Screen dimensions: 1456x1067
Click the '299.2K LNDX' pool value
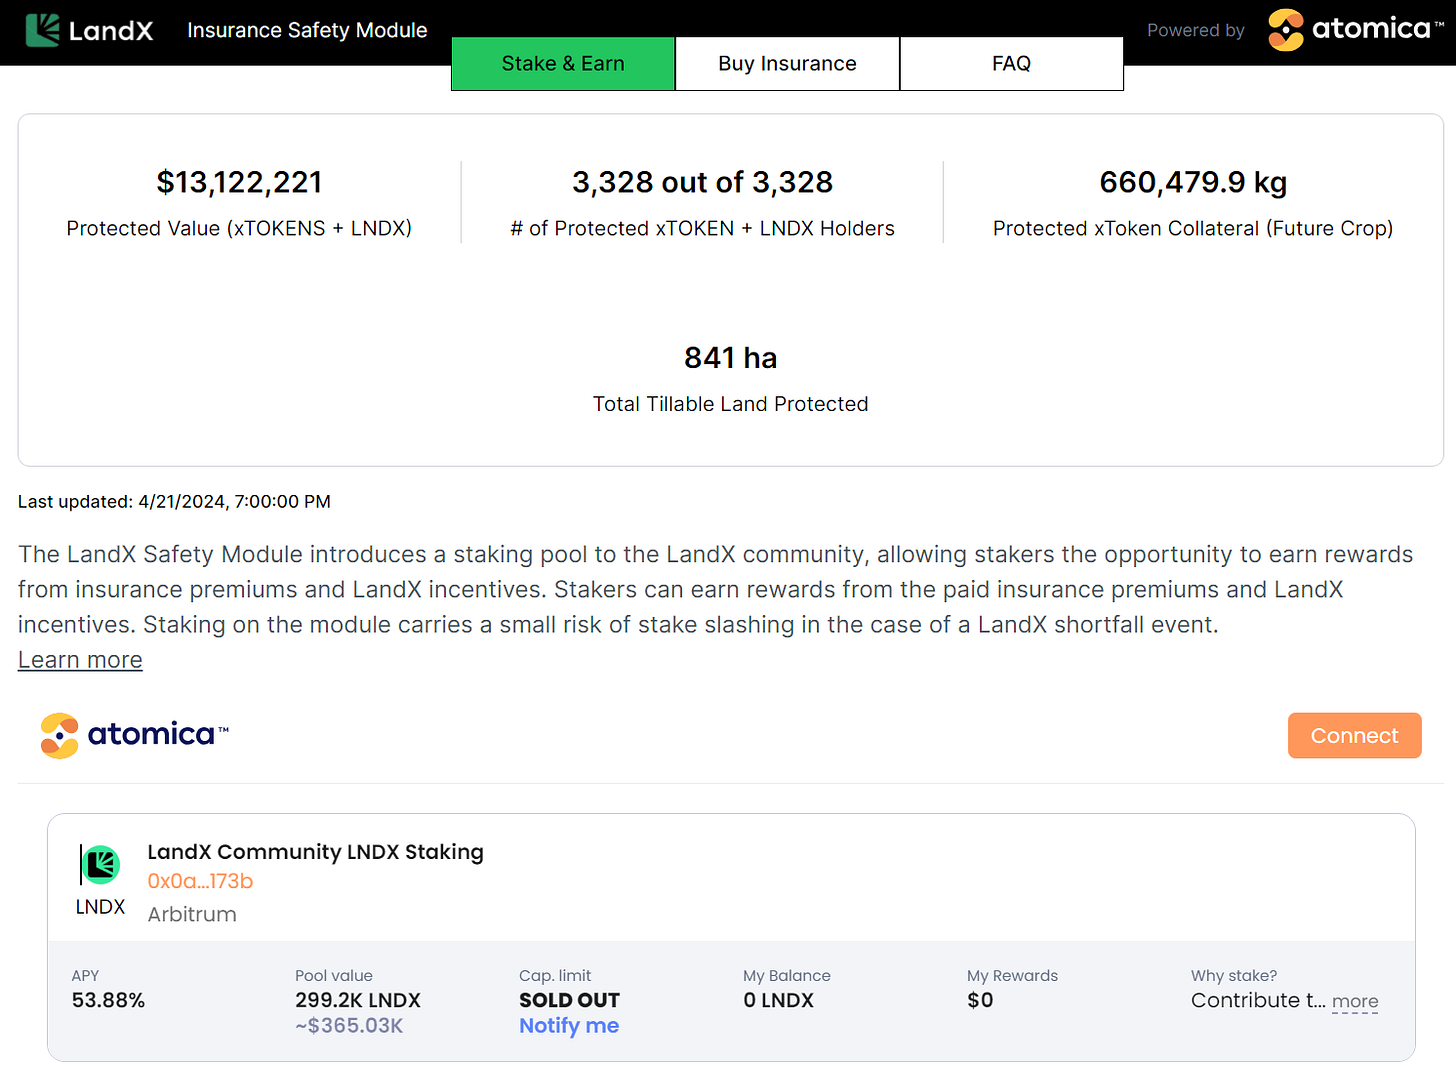tap(358, 1000)
